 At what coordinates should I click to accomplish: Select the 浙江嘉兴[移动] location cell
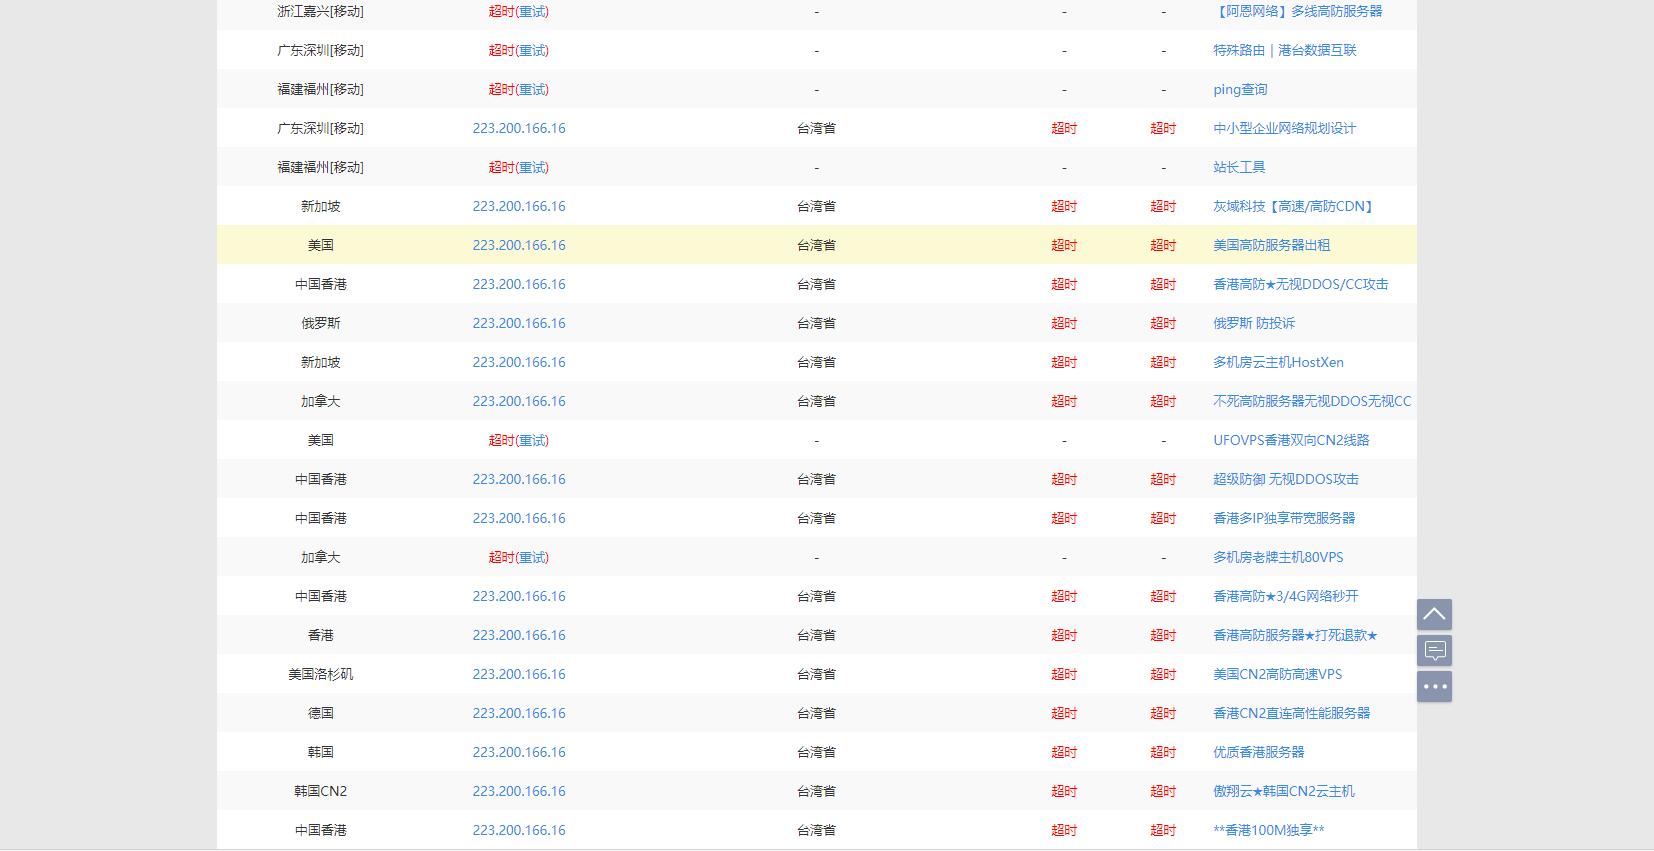pos(320,11)
